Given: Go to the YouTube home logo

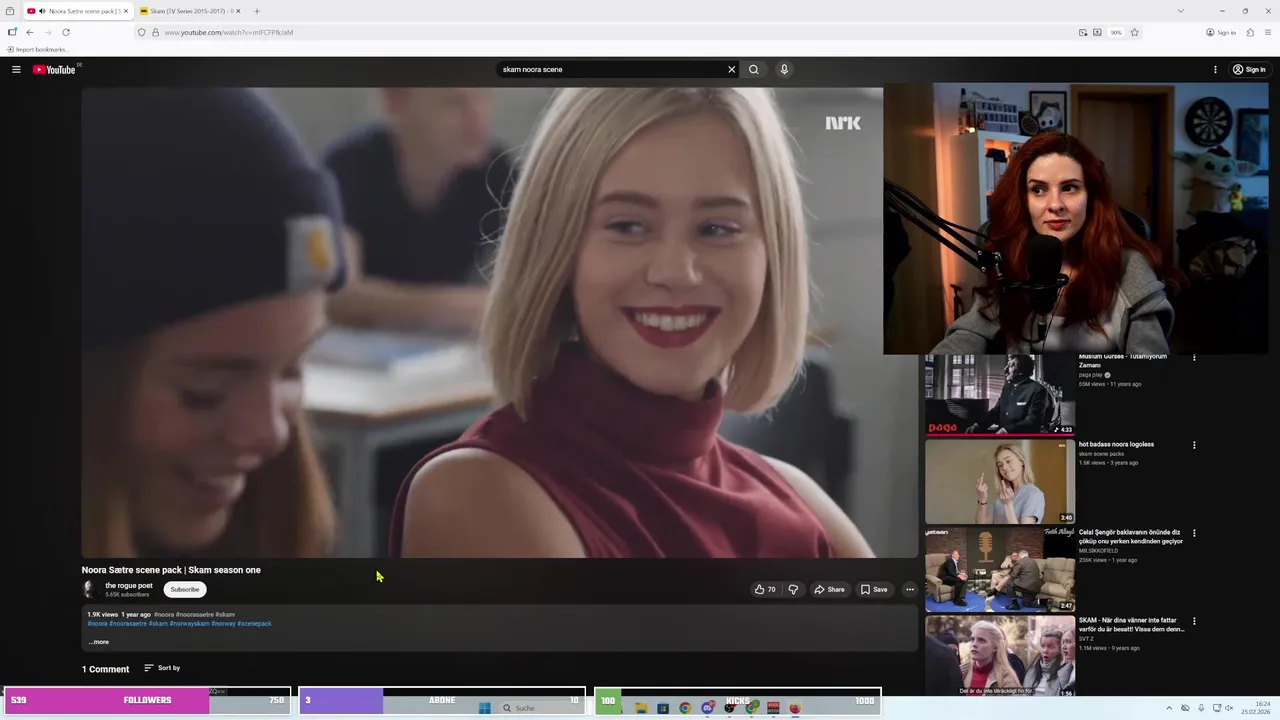Looking at the screenshot, I should (x=54, y=69).
